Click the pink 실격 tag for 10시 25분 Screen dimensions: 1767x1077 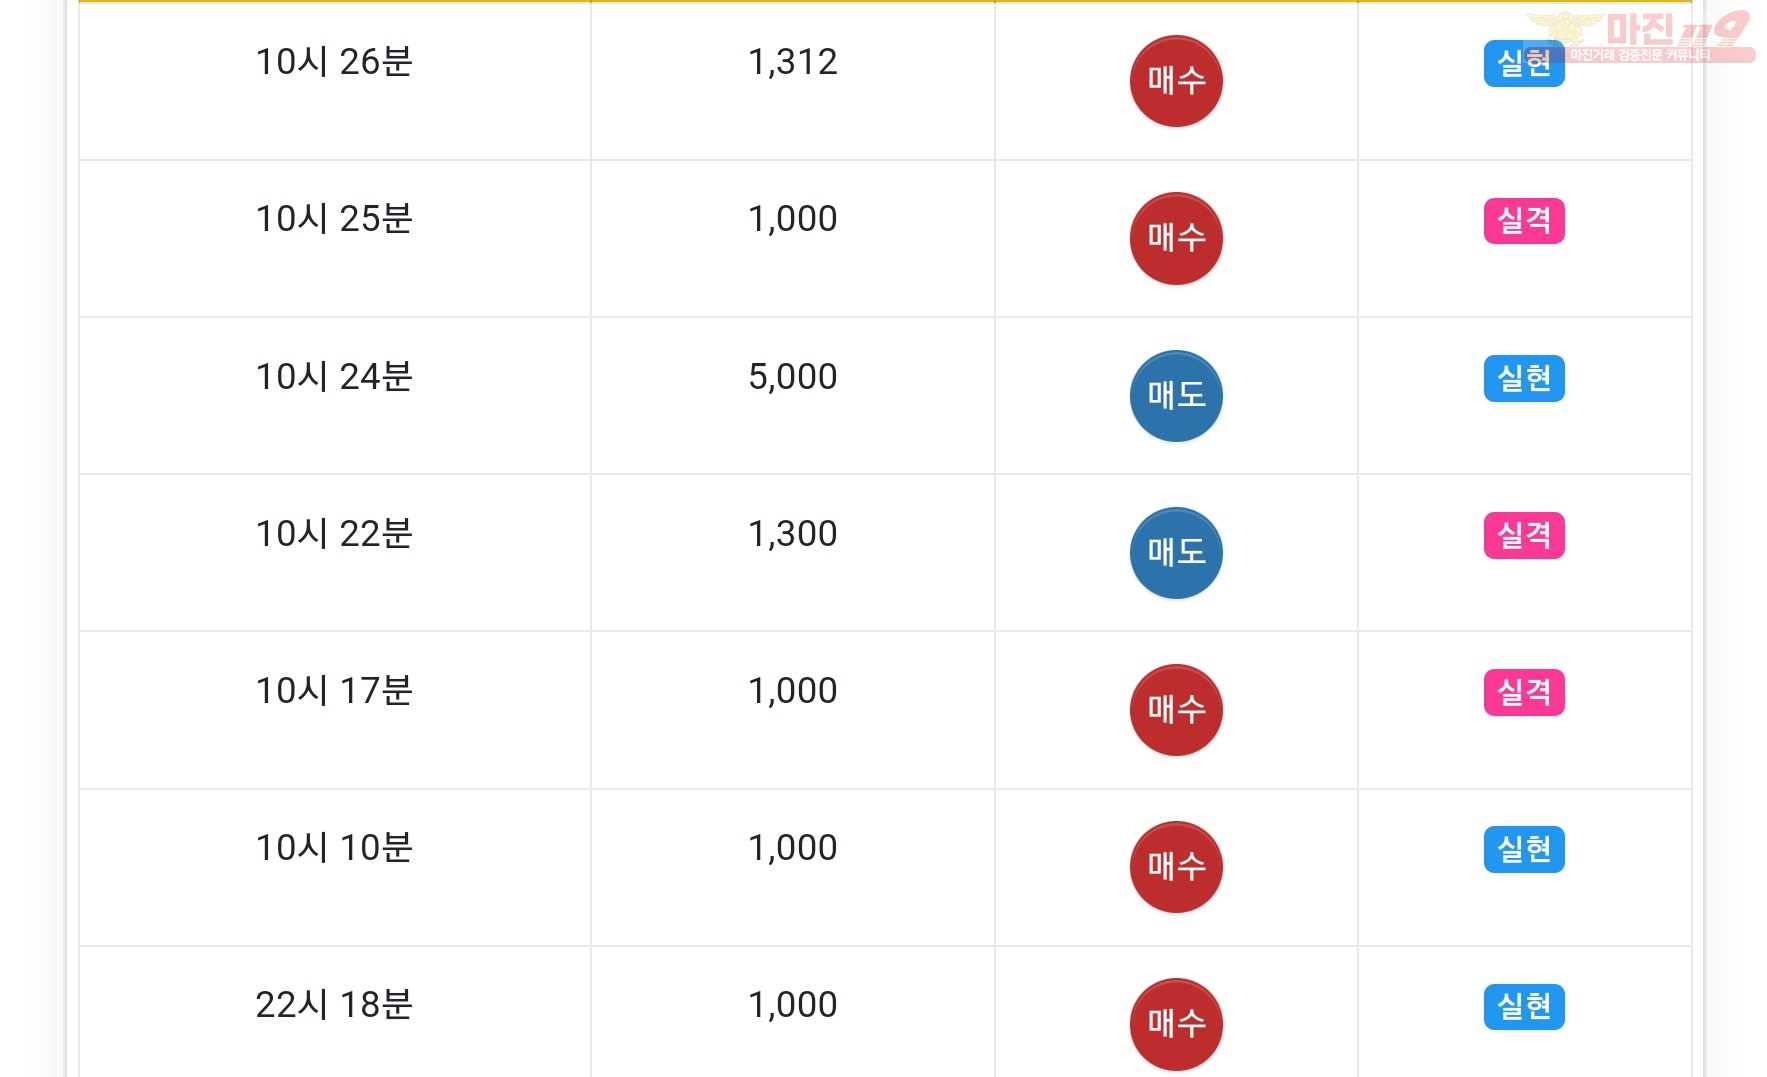coord(1524,221)
